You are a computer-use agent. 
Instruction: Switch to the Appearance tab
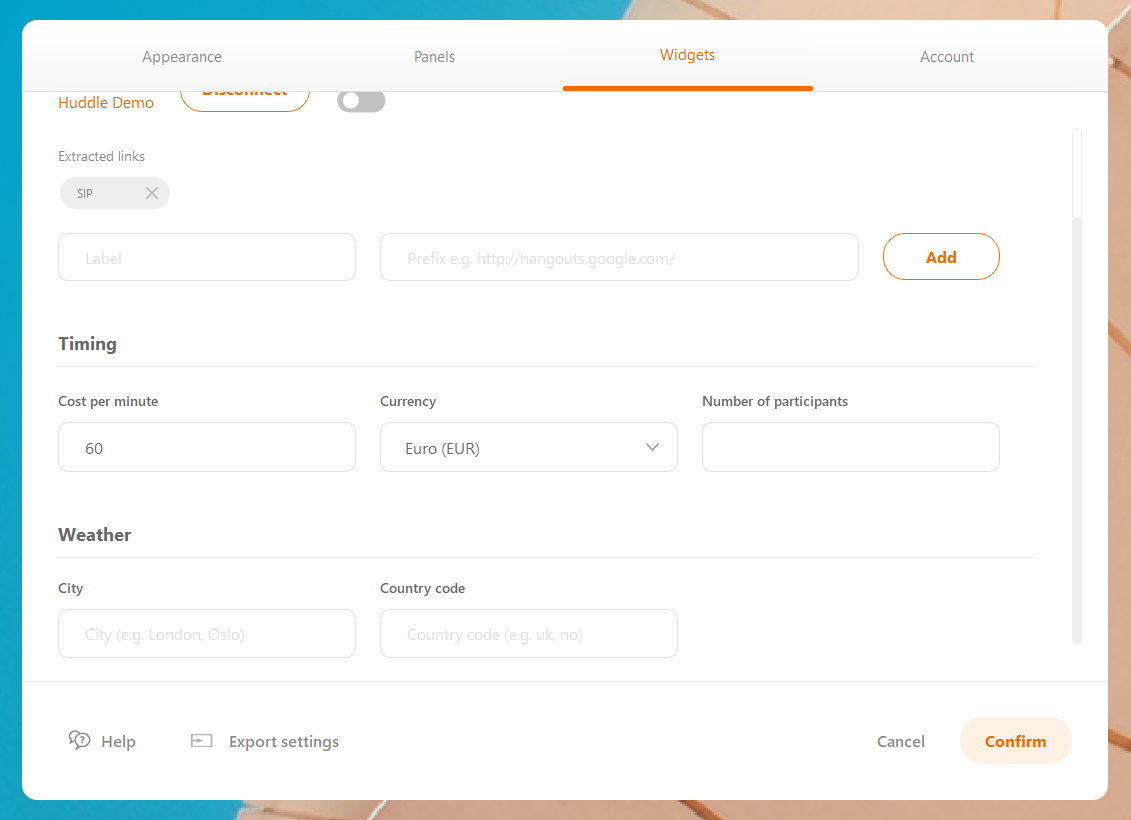coord(182,57)
